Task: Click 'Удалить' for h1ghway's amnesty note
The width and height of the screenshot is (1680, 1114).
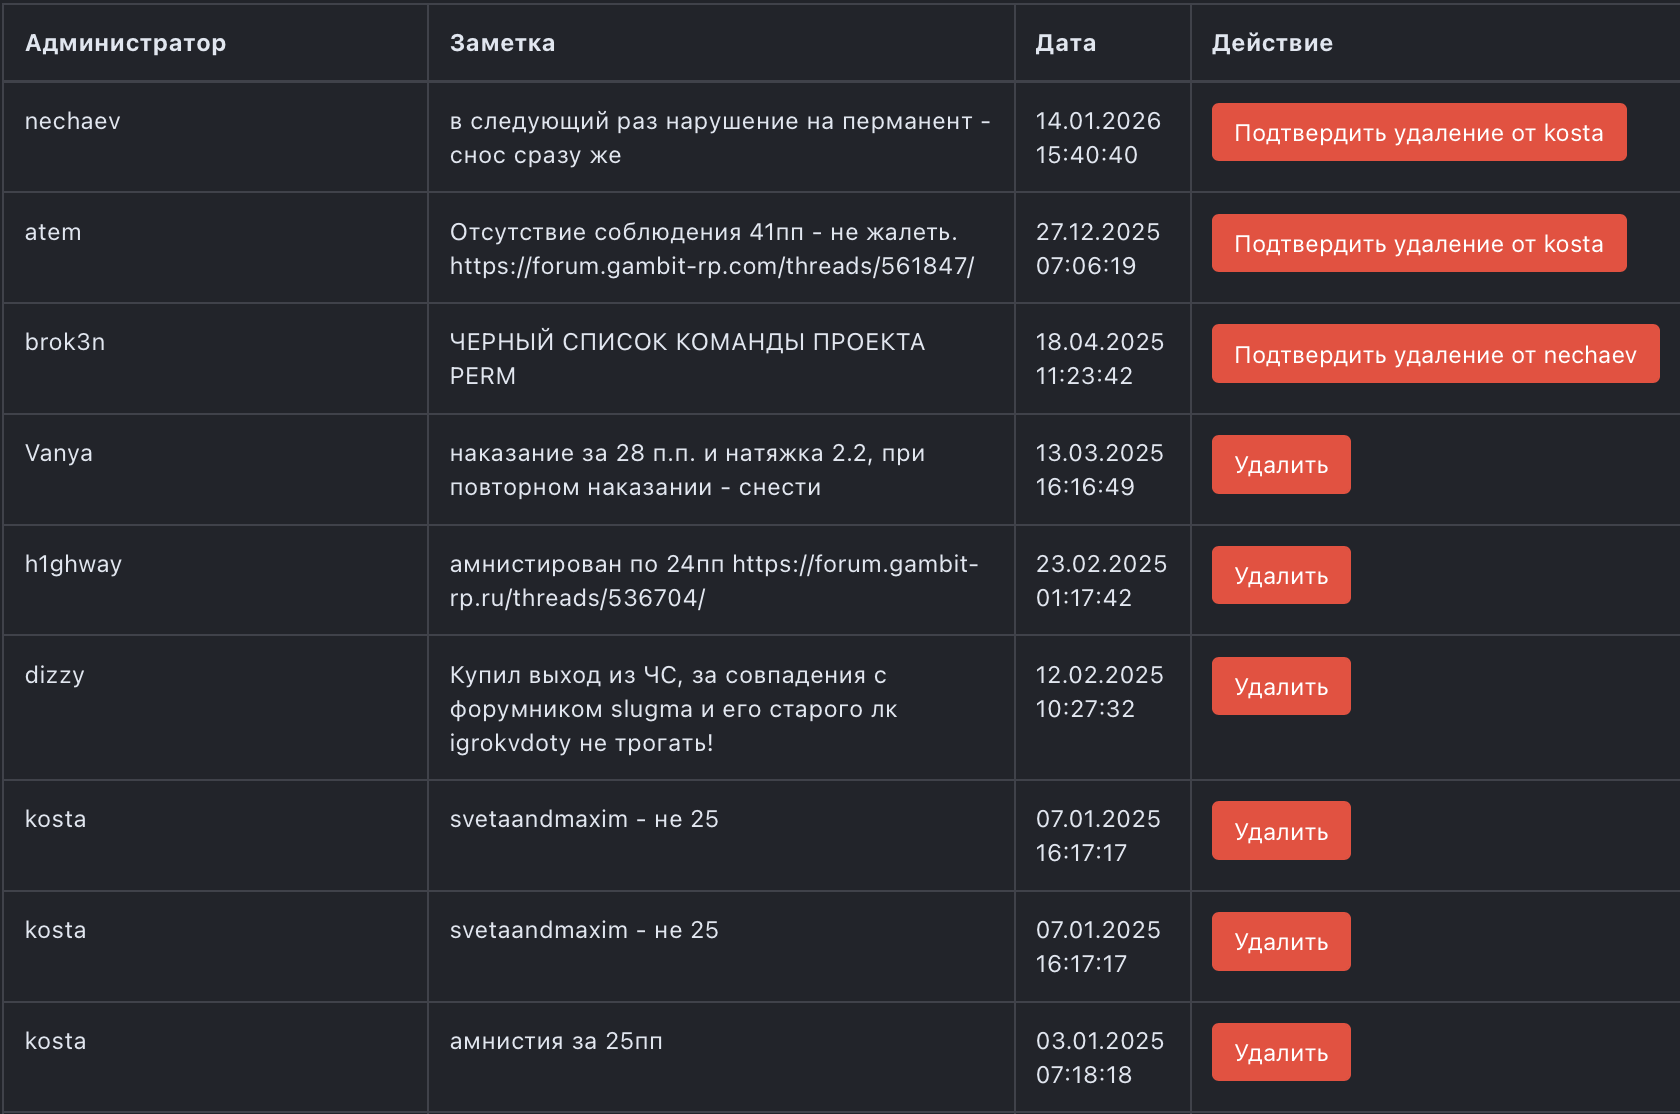Action: pos(1280,576)
